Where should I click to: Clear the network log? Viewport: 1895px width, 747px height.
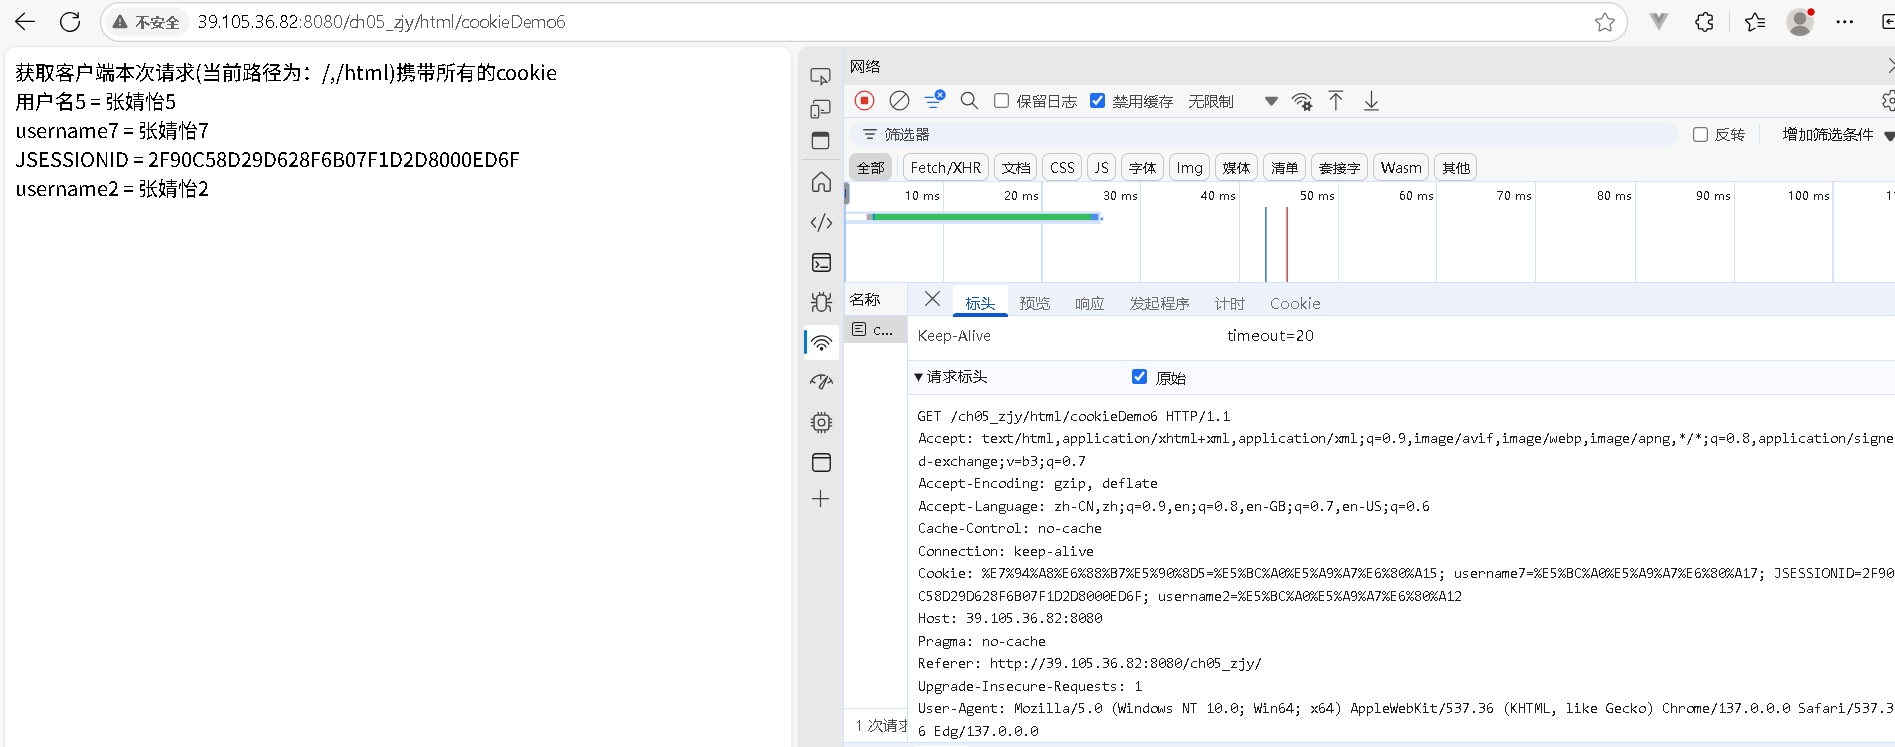[899, 101]
